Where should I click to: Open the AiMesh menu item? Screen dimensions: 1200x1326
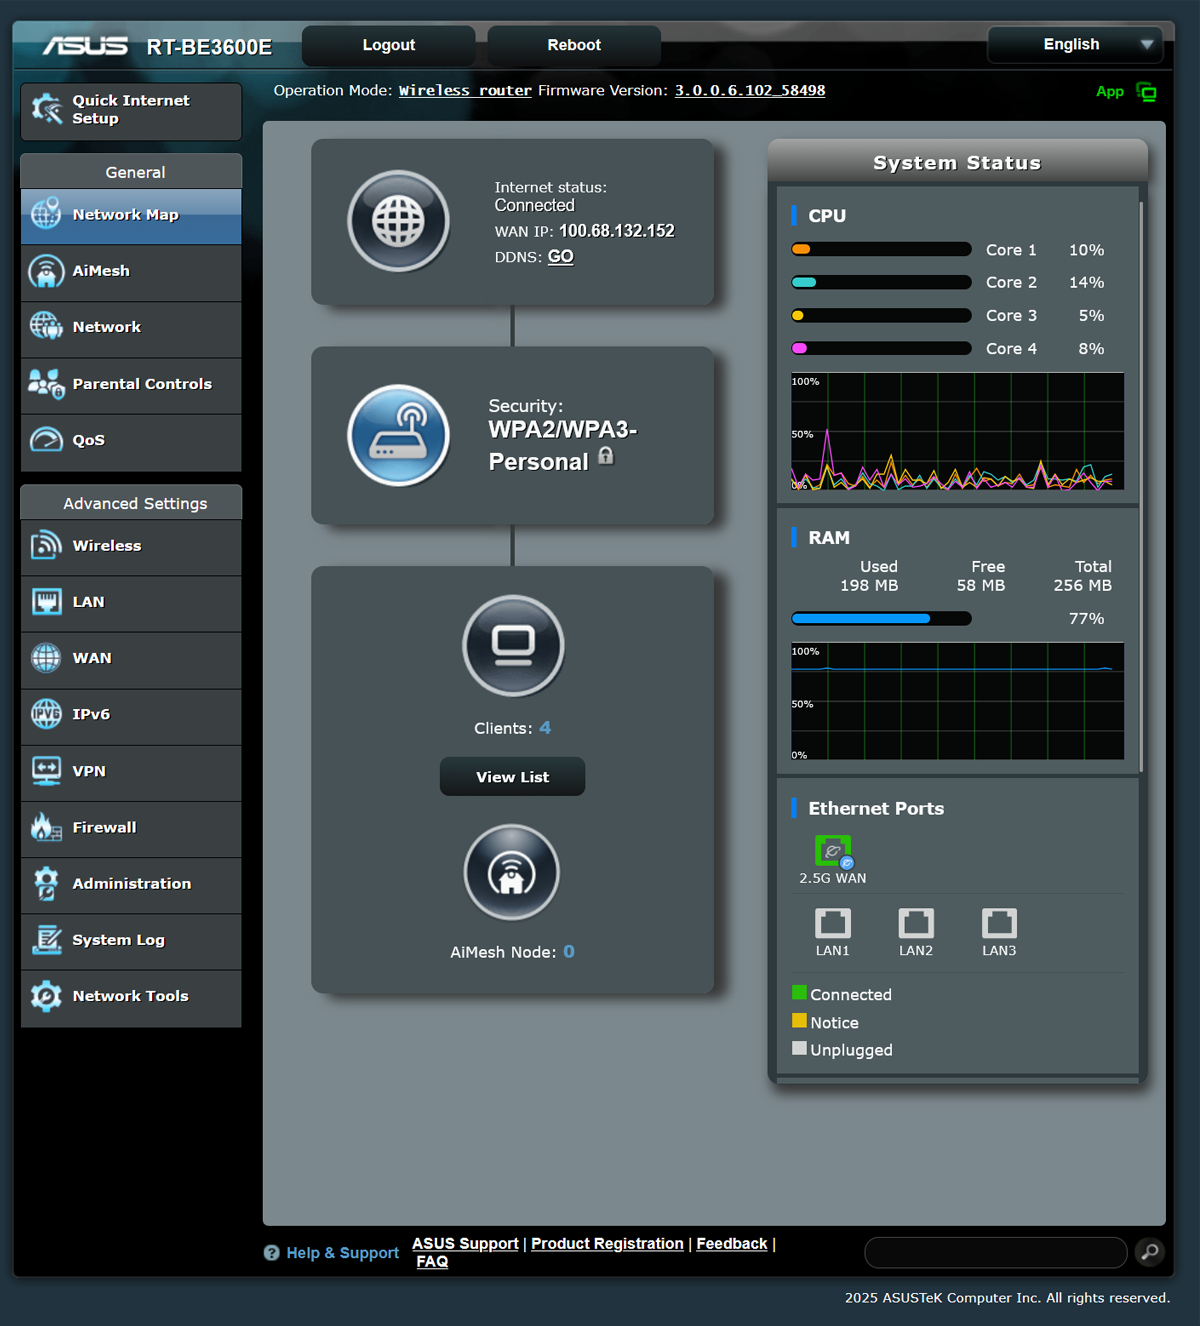coord(131,272)
